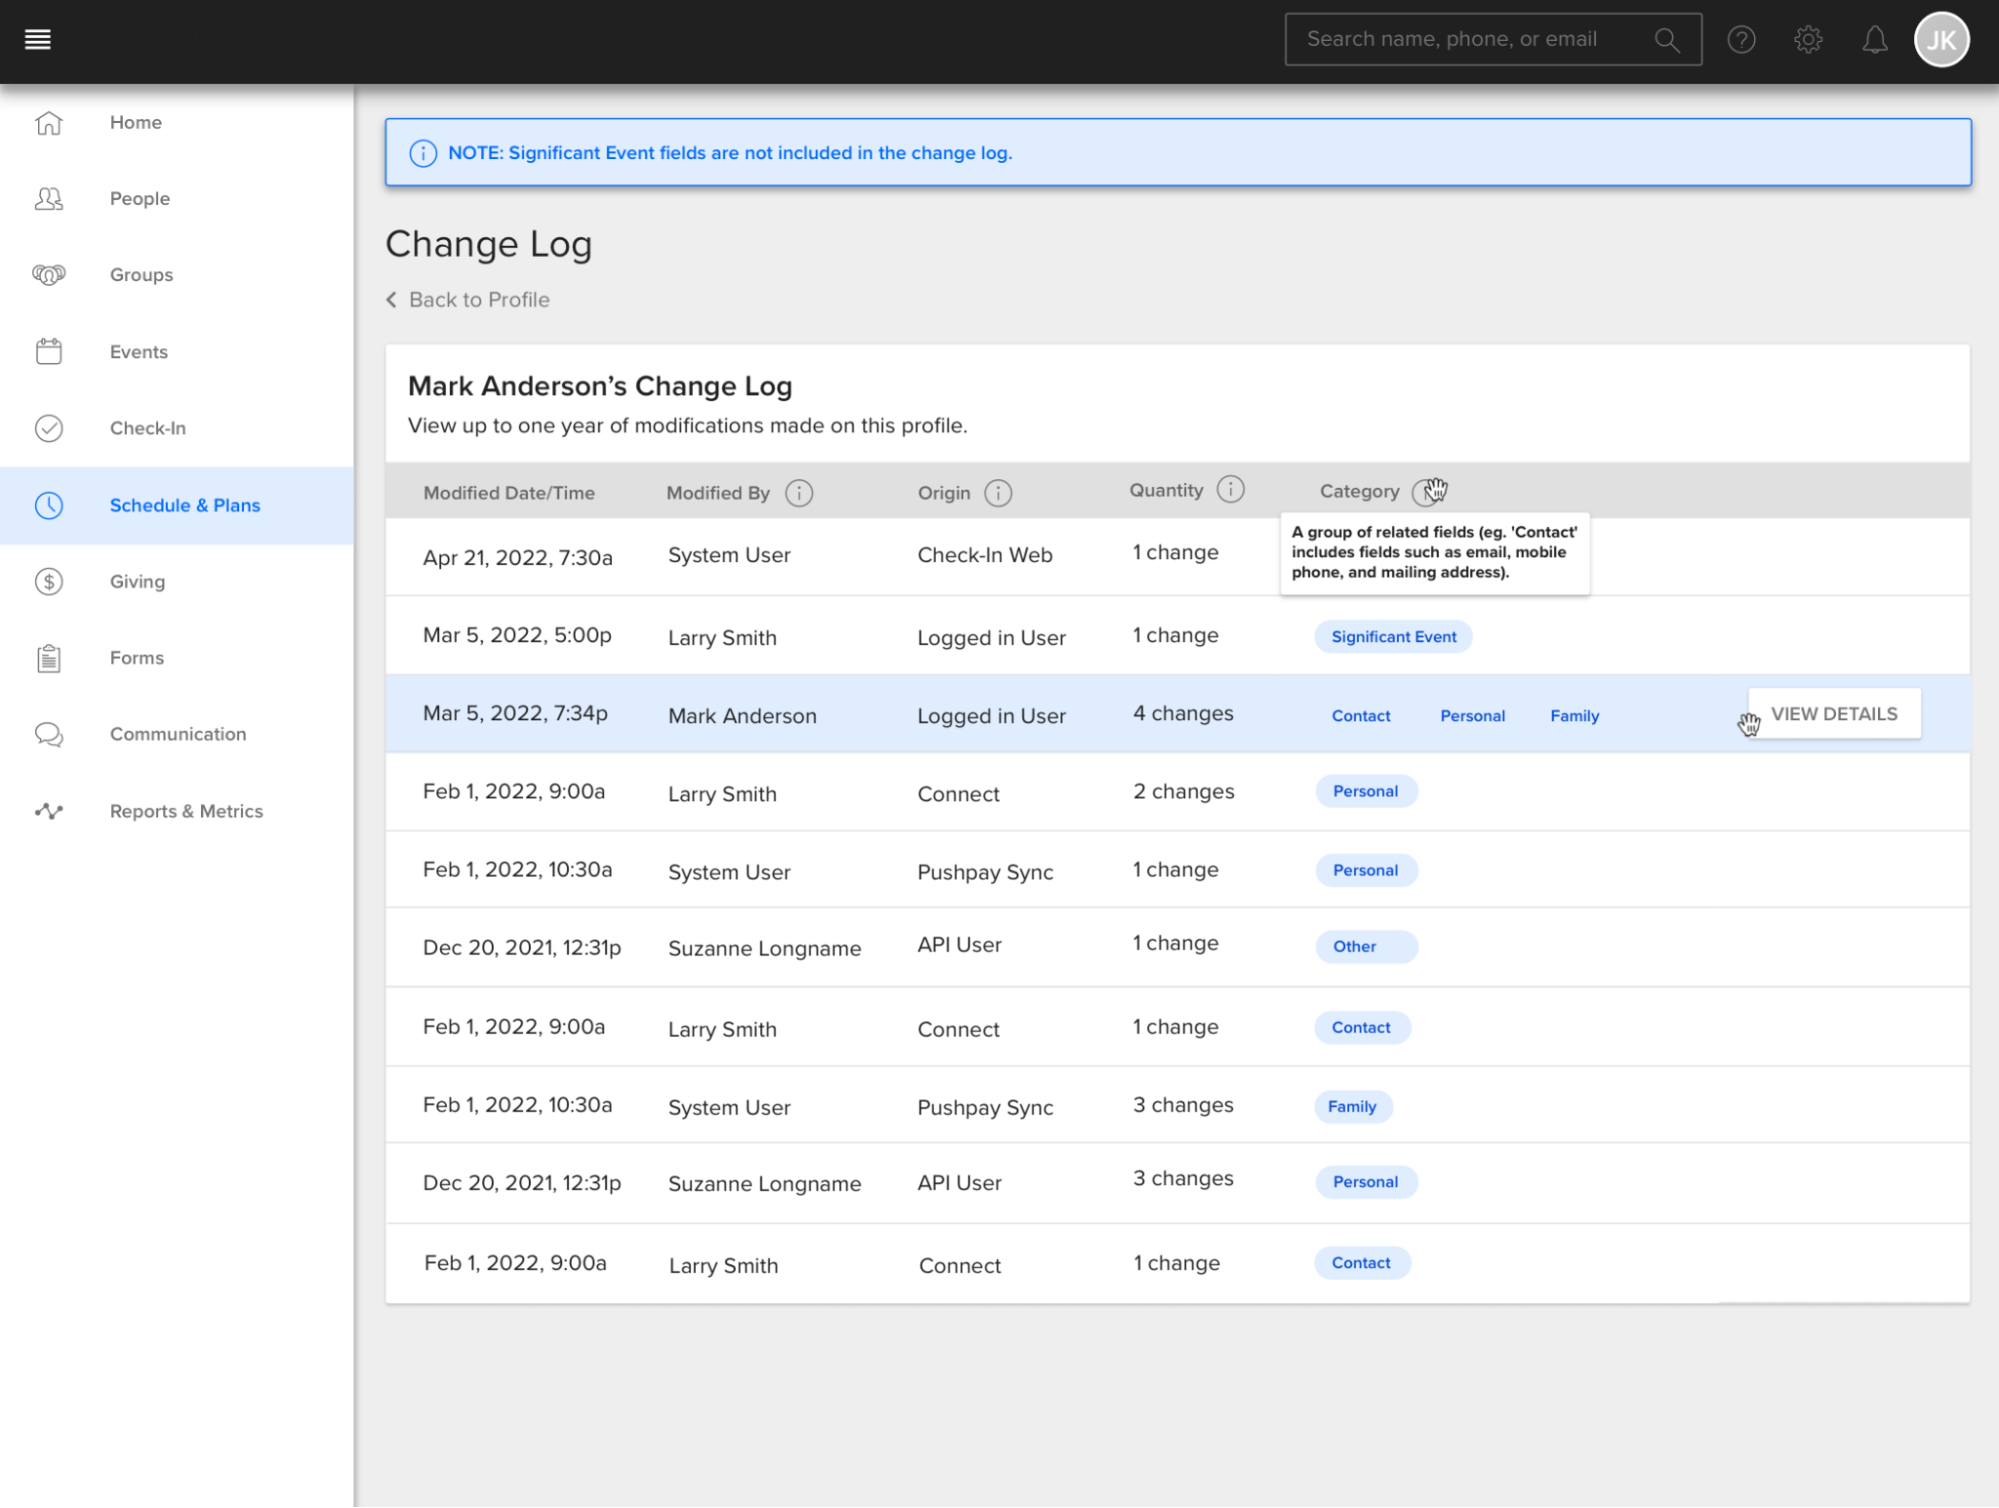
Task: Click the Origin column info icon
Action: 997,492
